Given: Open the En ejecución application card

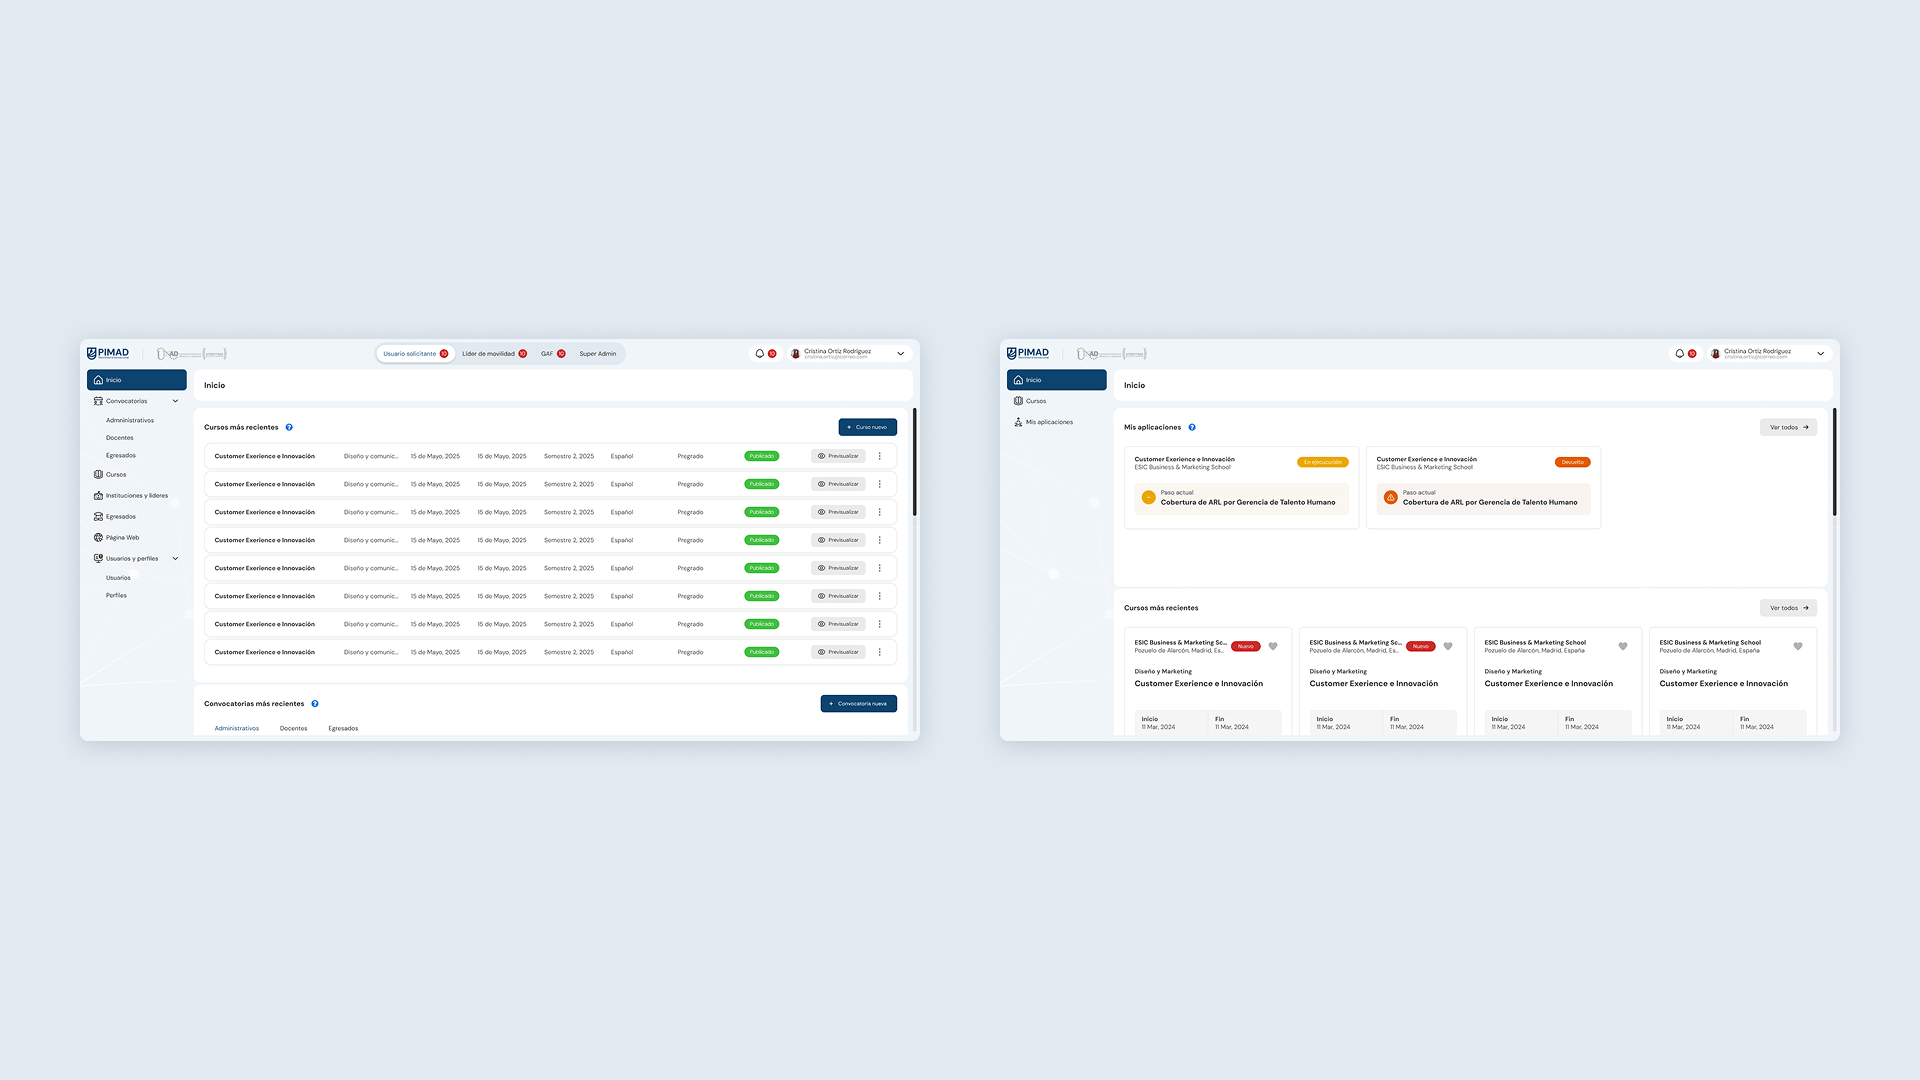Looking at the screenshot, I should click(1241, 487).
